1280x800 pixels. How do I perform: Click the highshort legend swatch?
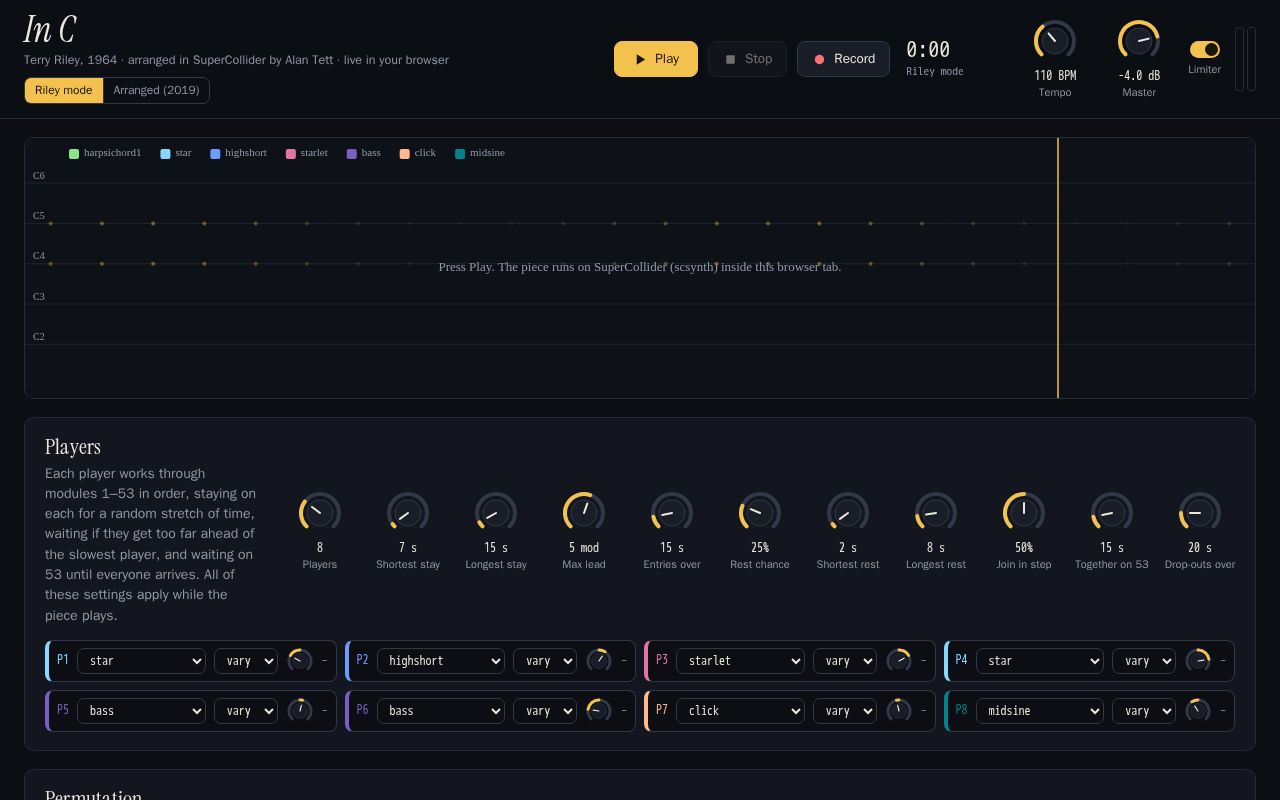tap(215, 154)
